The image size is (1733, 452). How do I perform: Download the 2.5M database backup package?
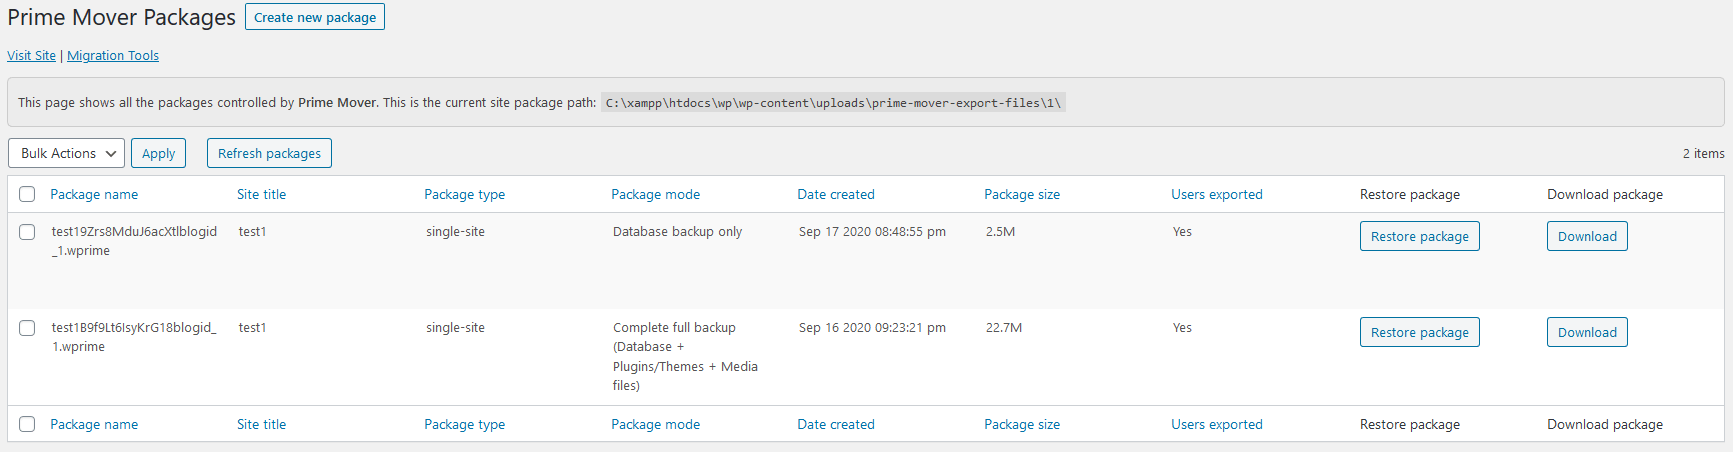point(1587,236)
